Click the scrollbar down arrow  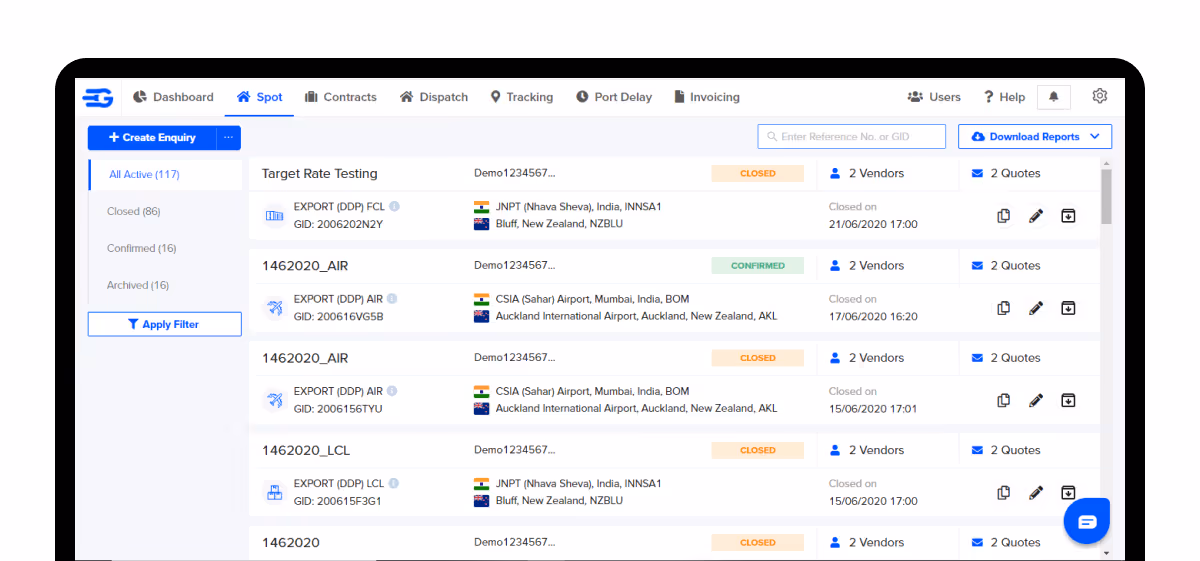coord(1106,552)
